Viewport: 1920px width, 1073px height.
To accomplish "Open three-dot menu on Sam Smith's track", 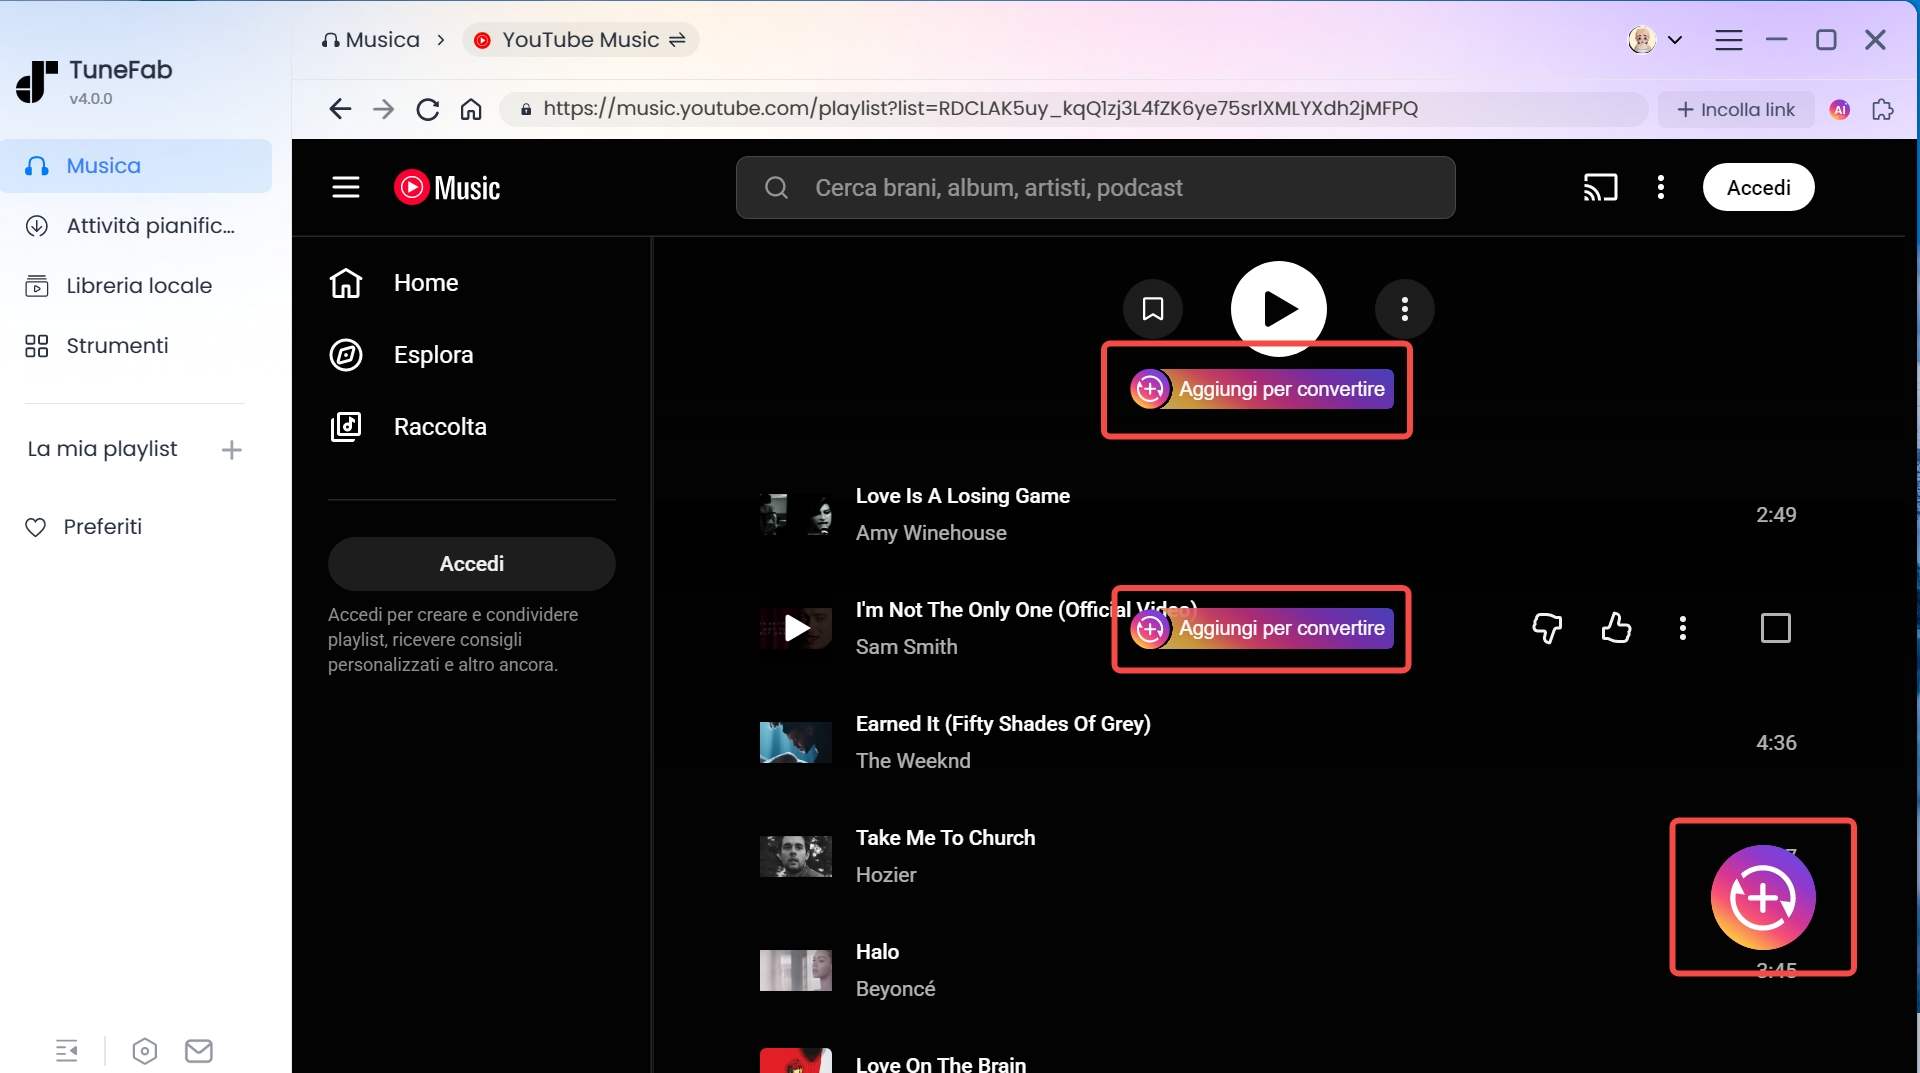I will [x=1683, y=628].
